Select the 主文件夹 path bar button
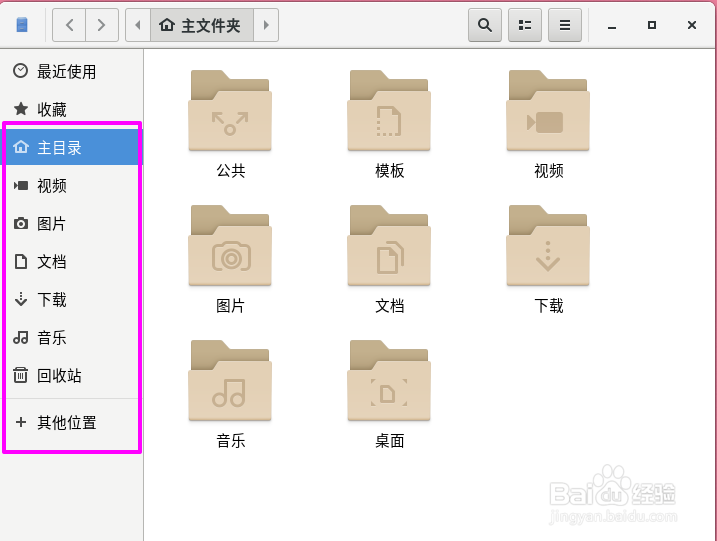Screen dimensions: 717x541 pos(202,25)
